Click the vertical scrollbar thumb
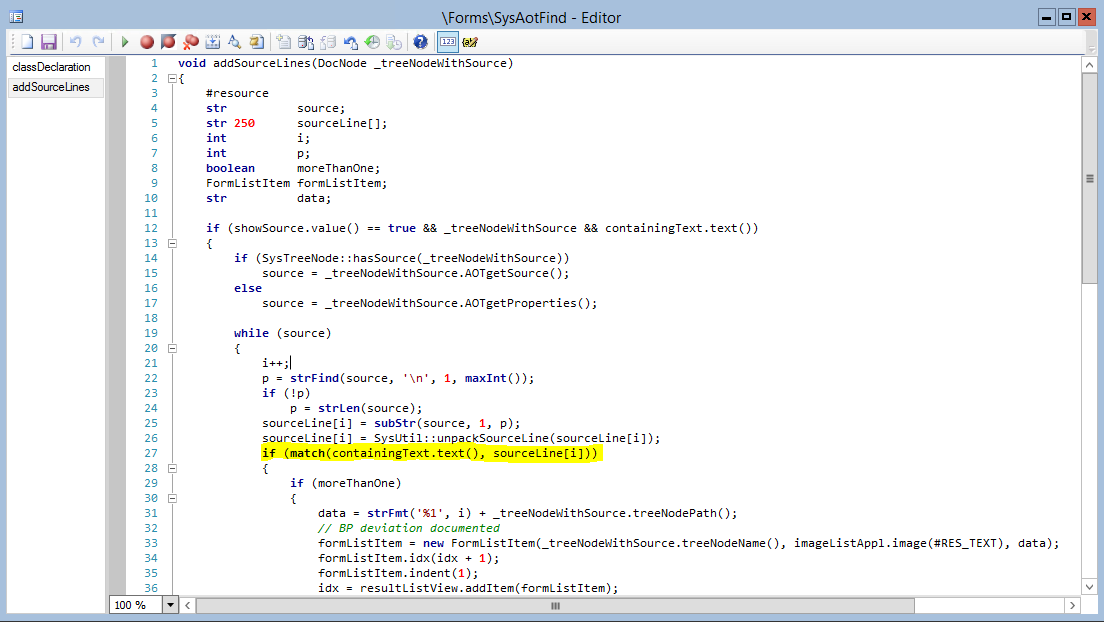The width and height of the screenshot is (1104, 622). [x=1089, y=179]
